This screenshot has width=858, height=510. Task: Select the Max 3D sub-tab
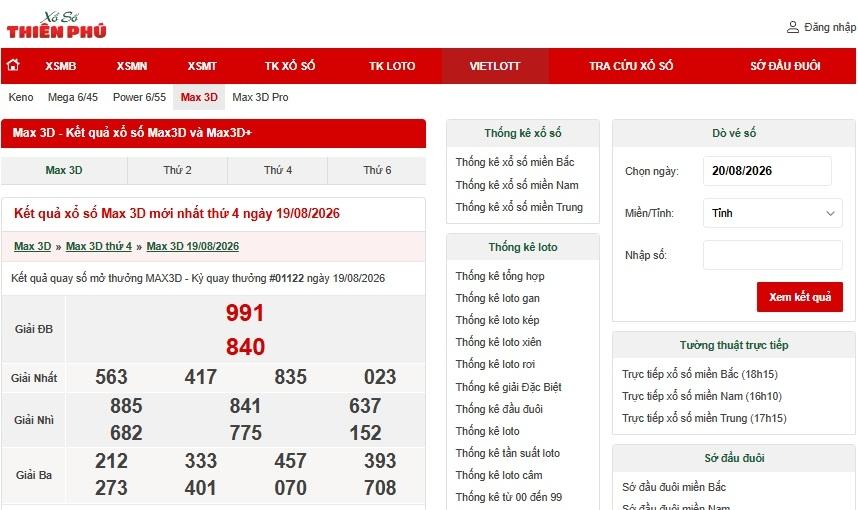click(199, 97)
